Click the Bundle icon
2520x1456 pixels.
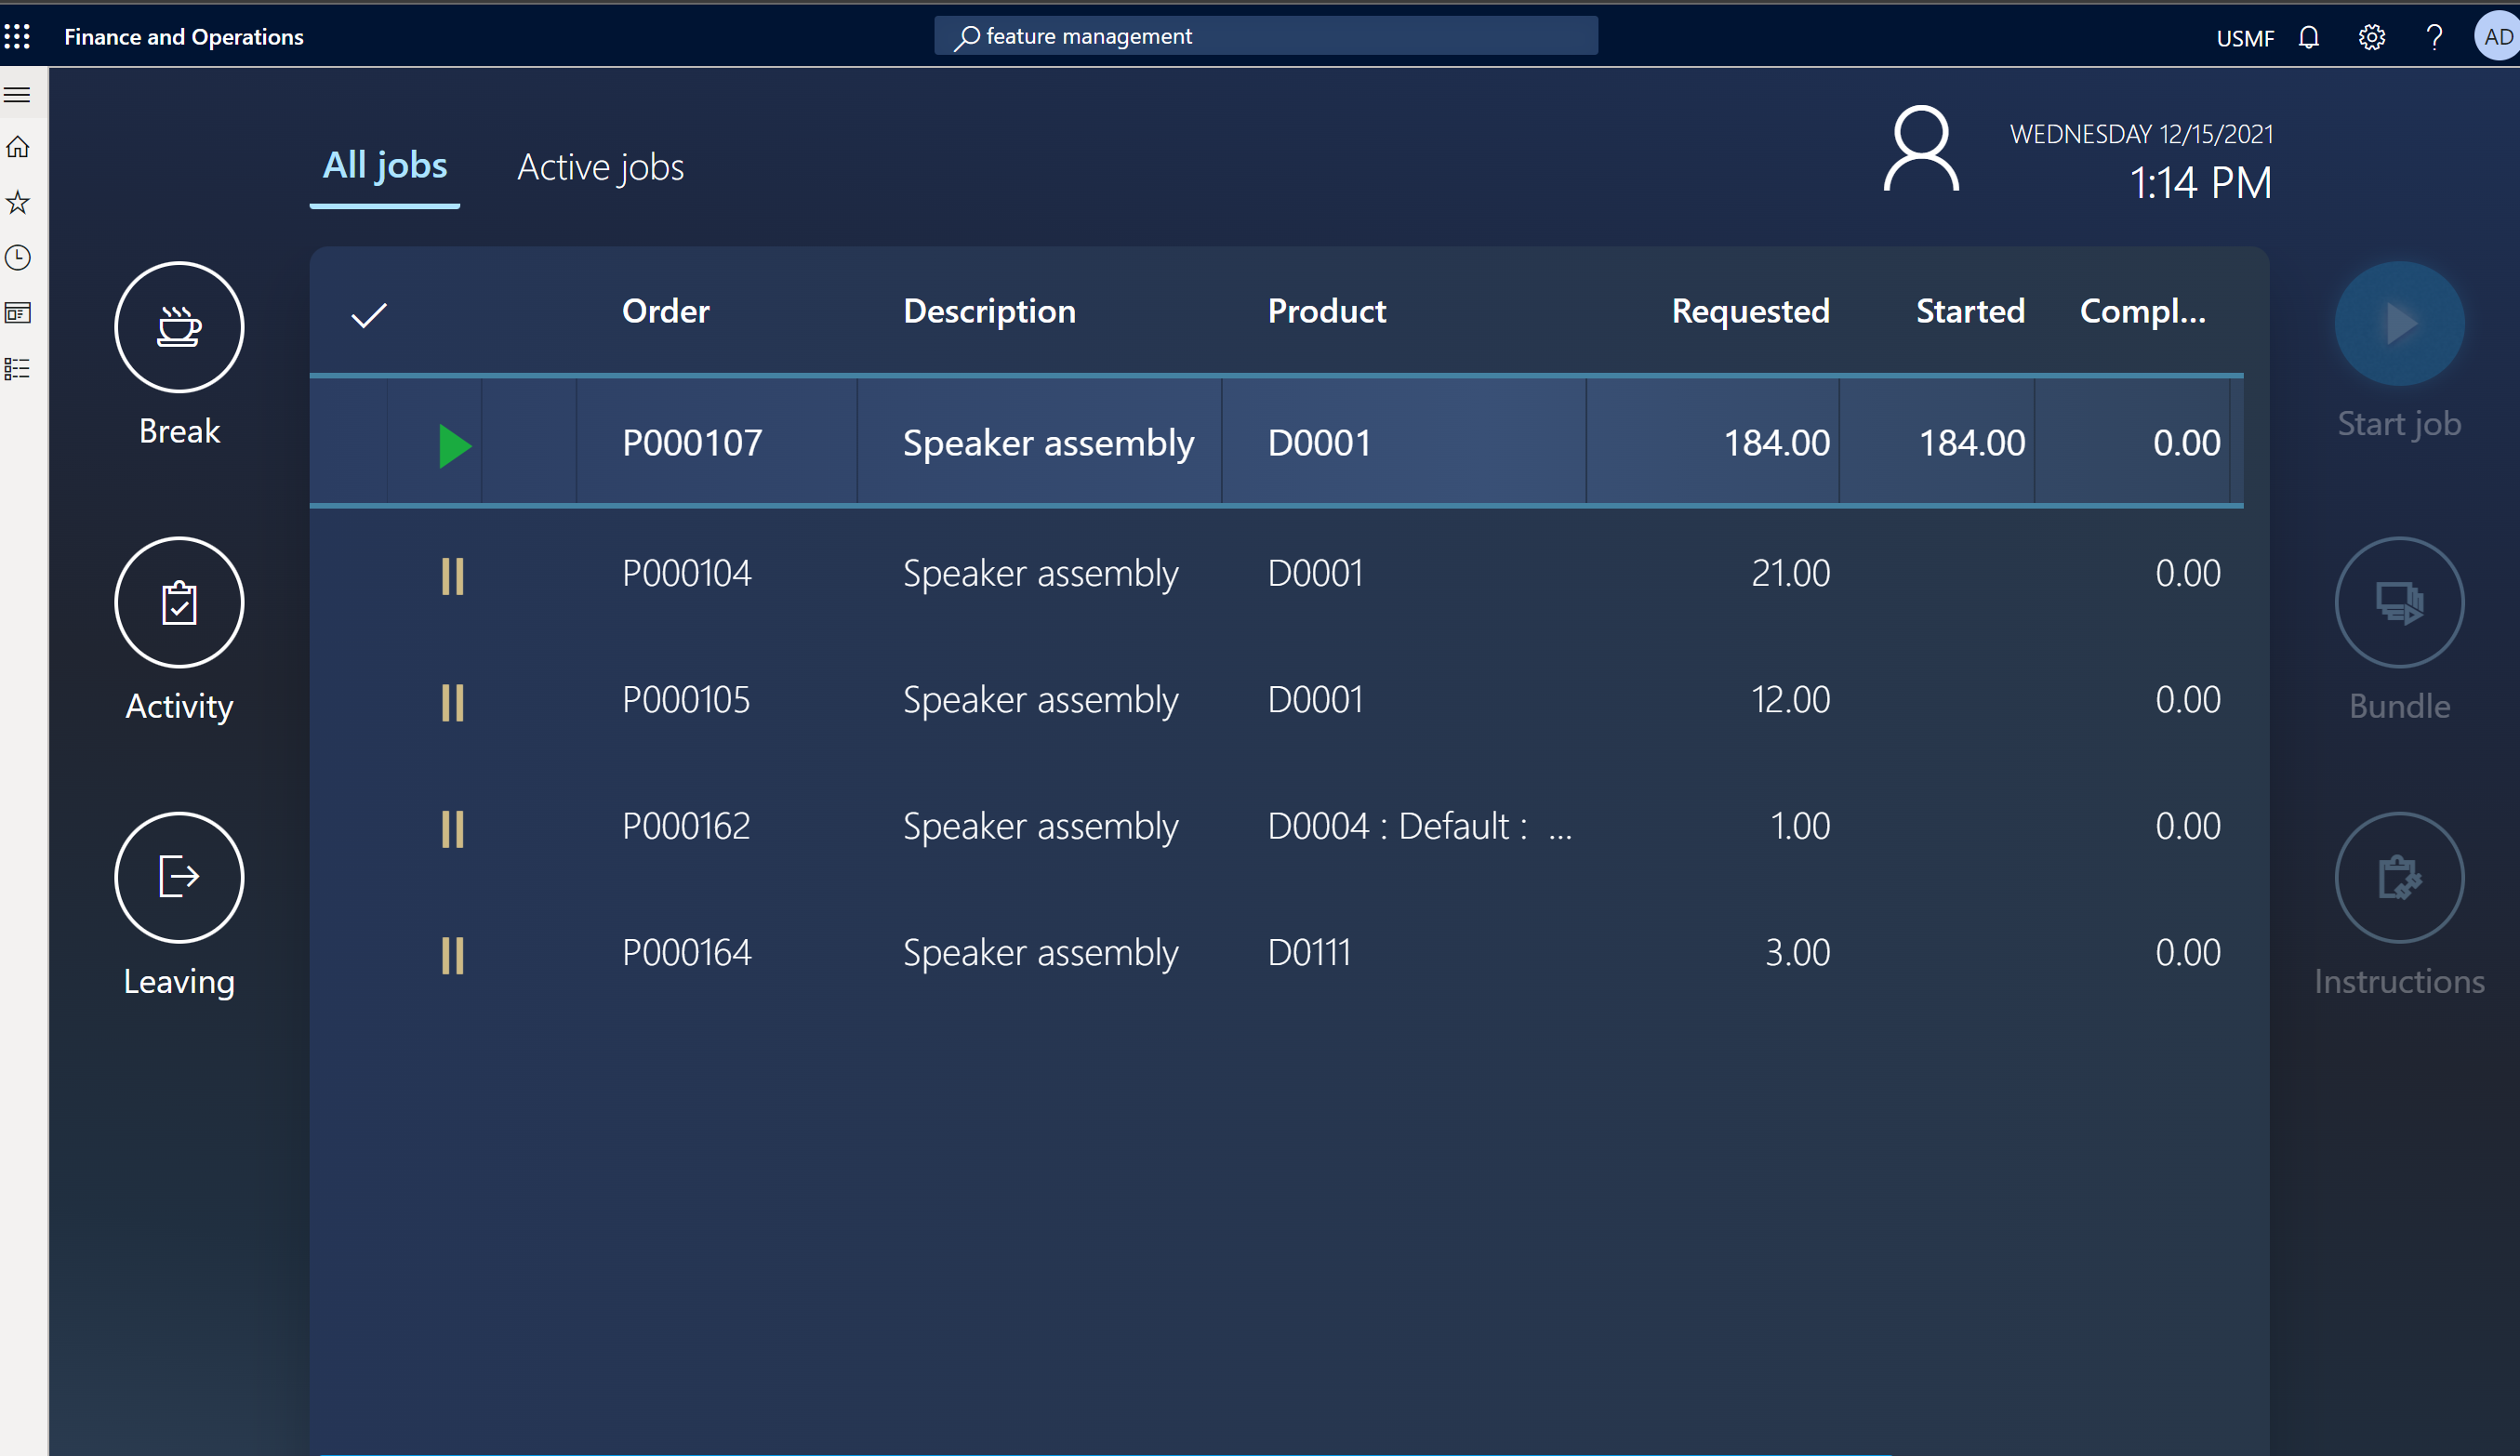[x=2398, y=603]
